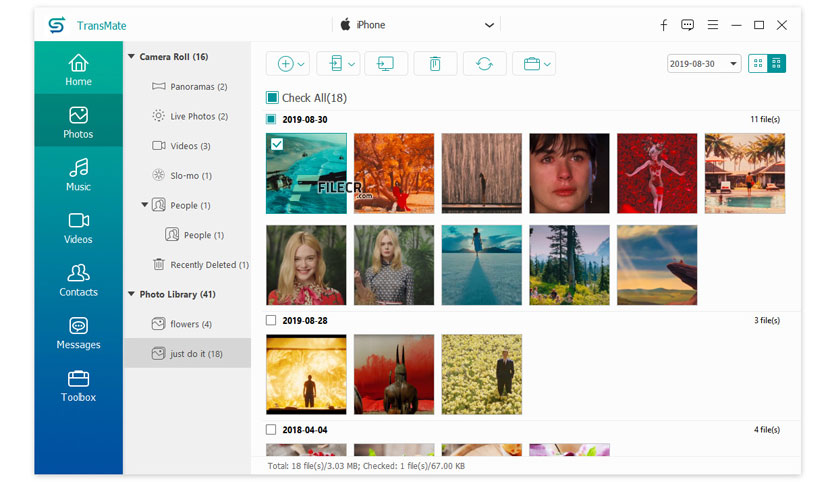Image resolution: width=836 pixels, height=484 pixels.
Task: Select the woman walking on ice photo
Action: click(481, 265)
